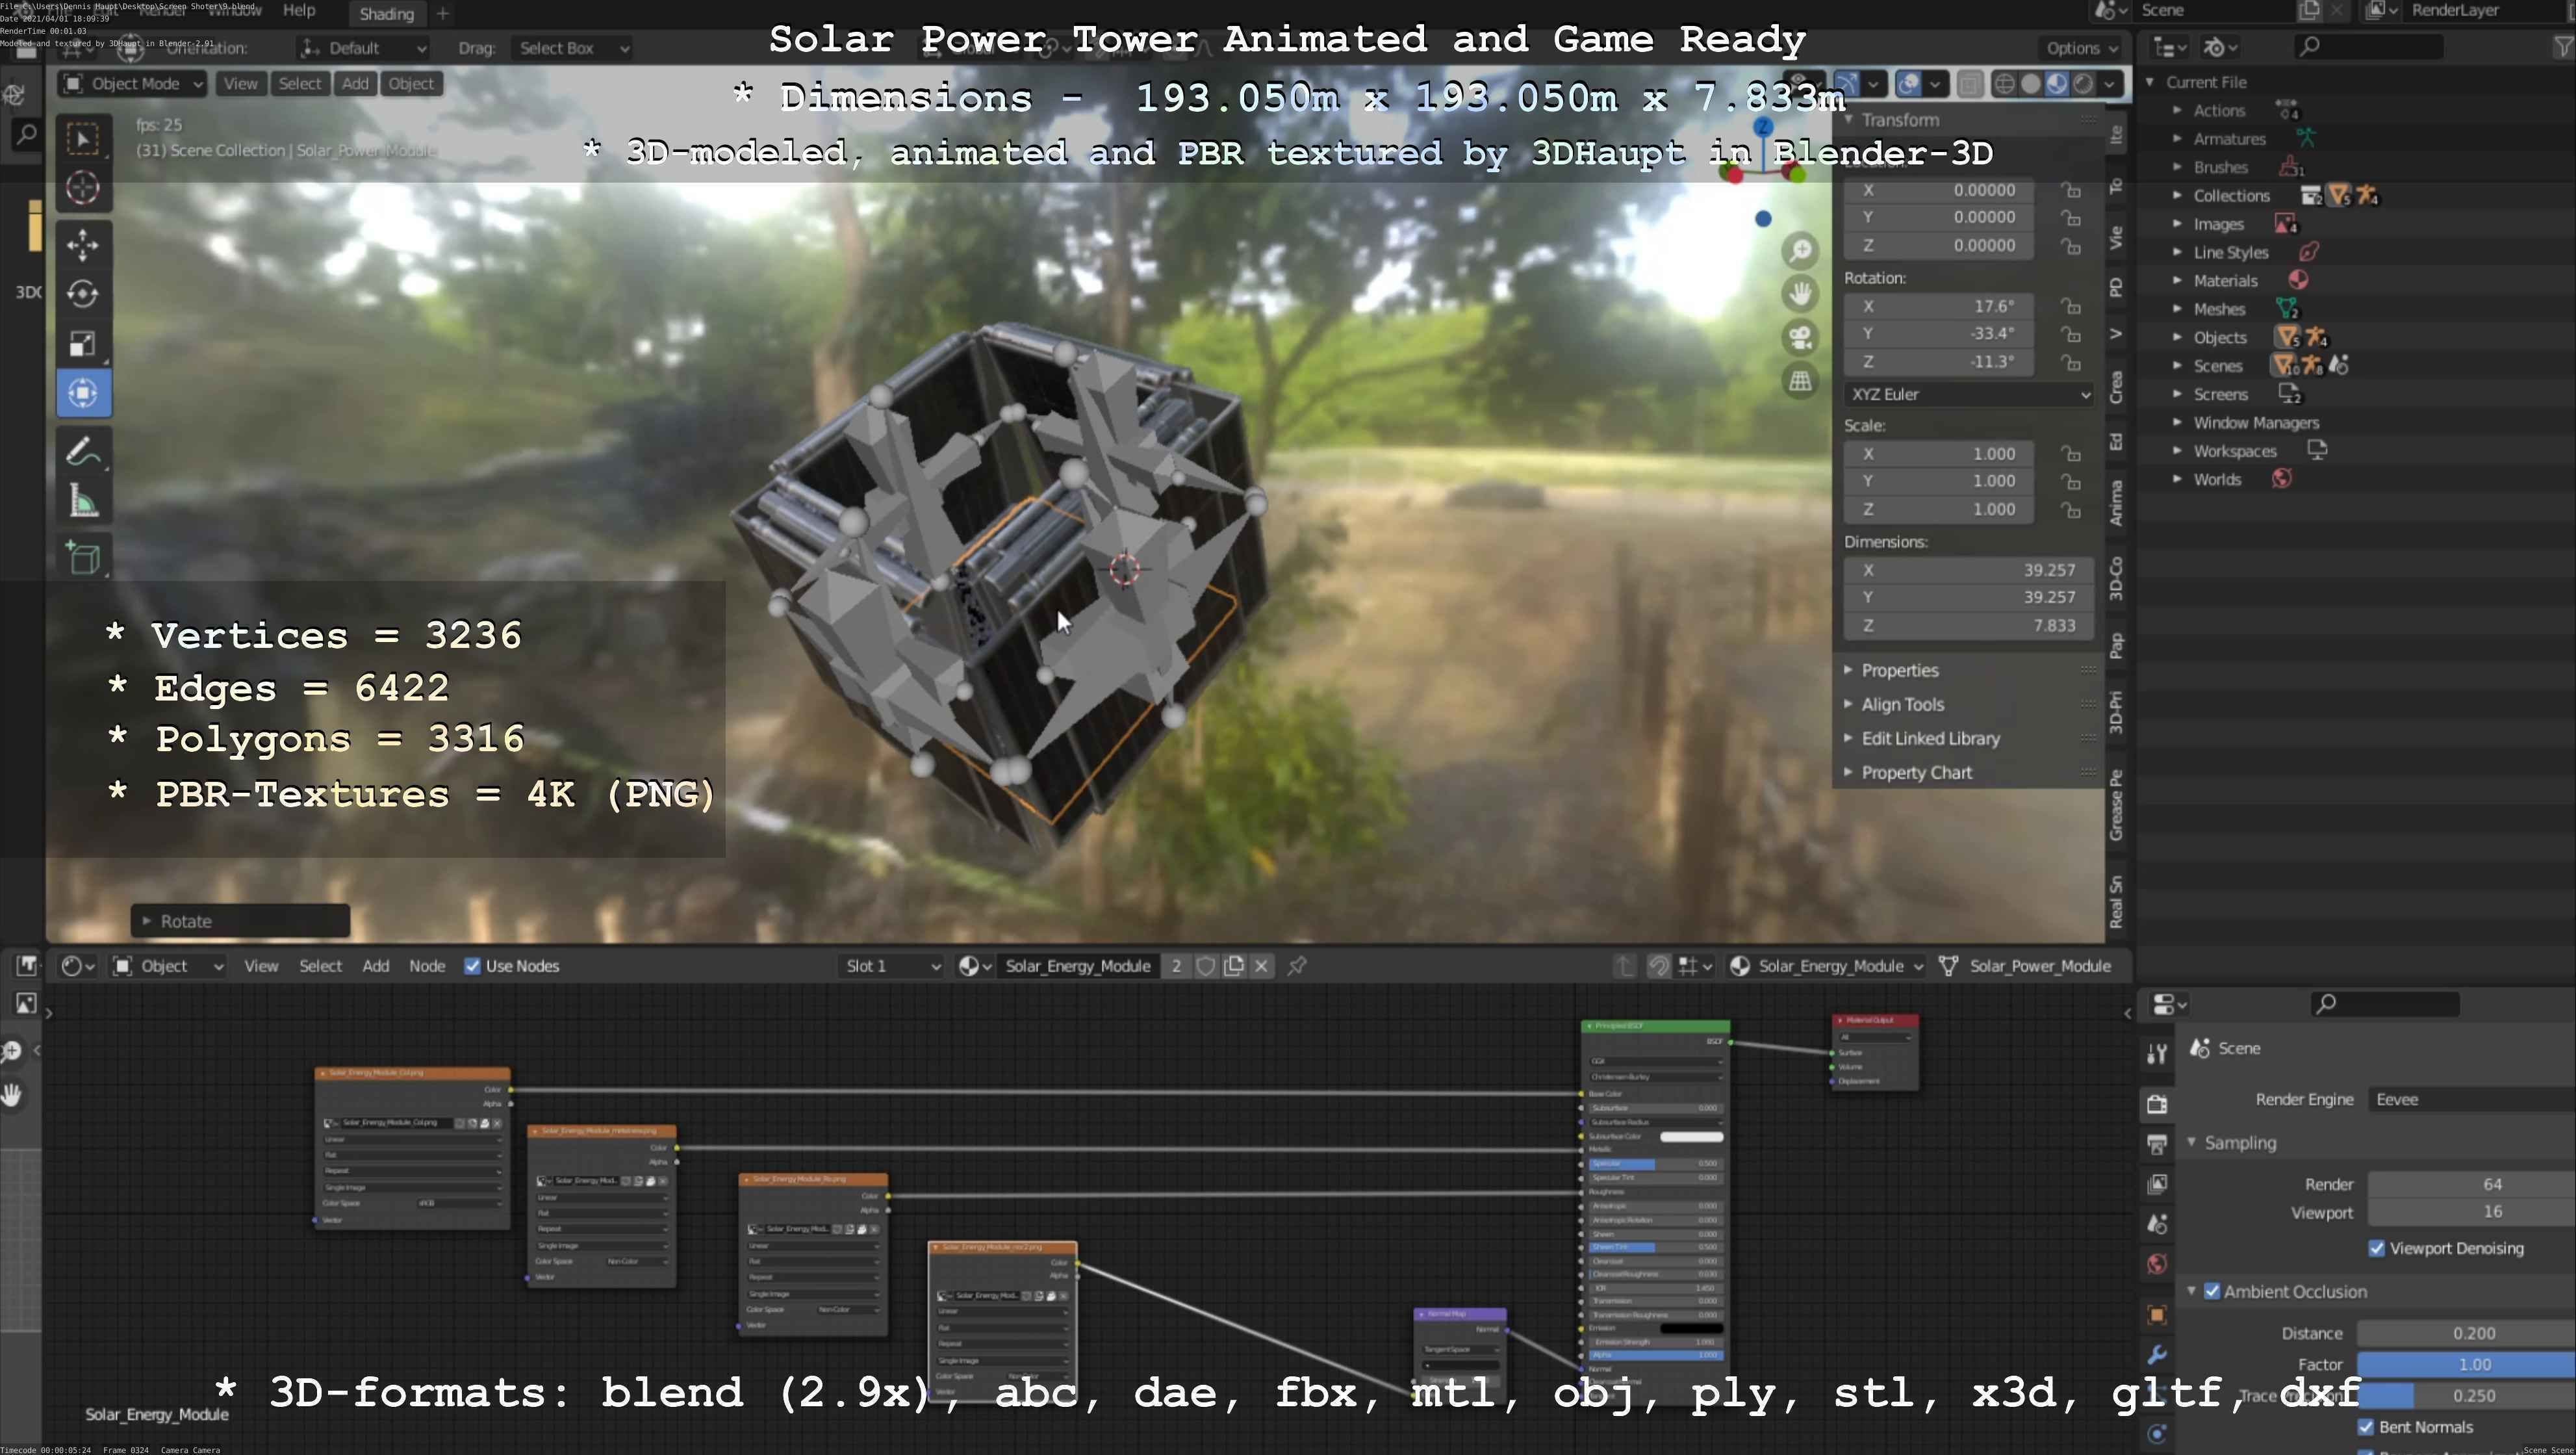Expand the Align Tools panel
This screenshot has height=1455, width=2576.
click(x=1902, y=704)
